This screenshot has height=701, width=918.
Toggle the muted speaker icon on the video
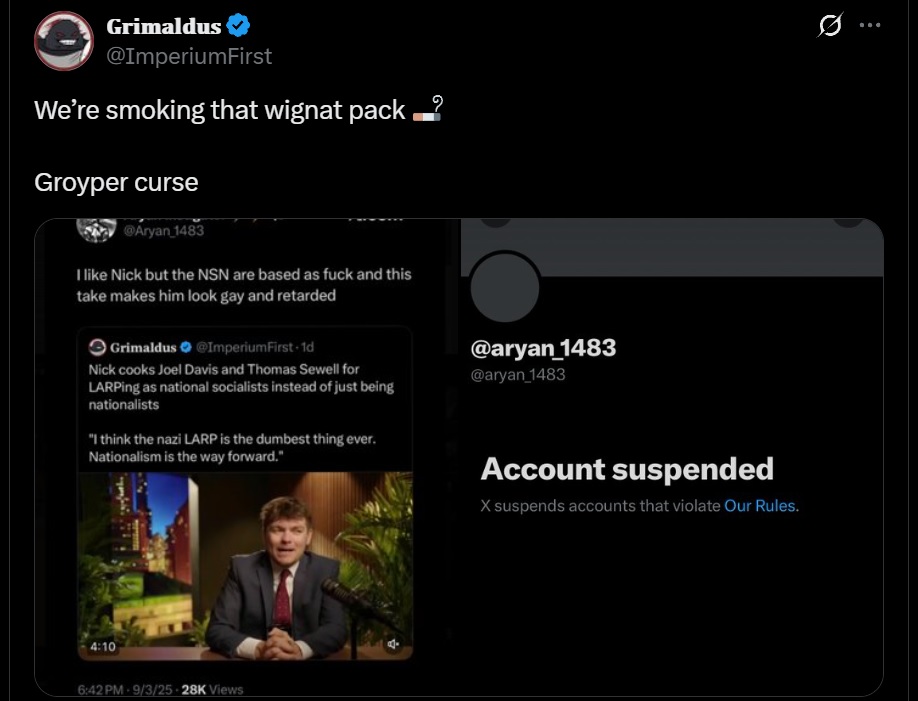click(x=394, y=645)
